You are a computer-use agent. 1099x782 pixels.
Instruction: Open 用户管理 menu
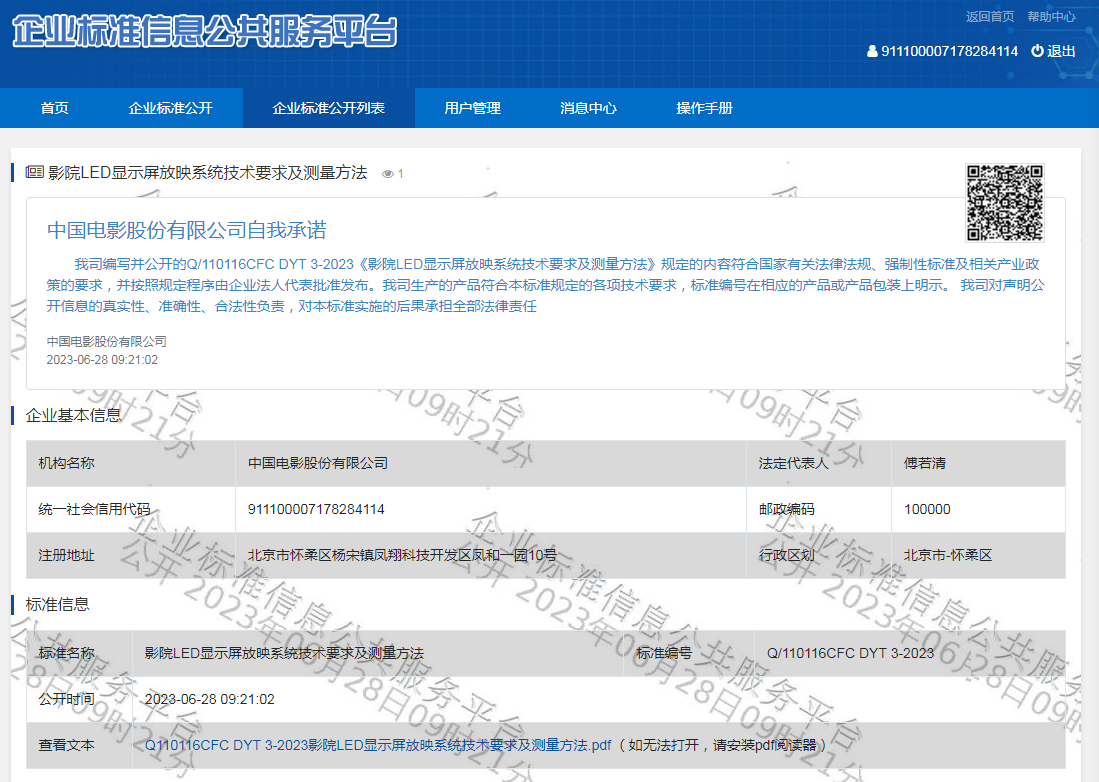(472, 108)
